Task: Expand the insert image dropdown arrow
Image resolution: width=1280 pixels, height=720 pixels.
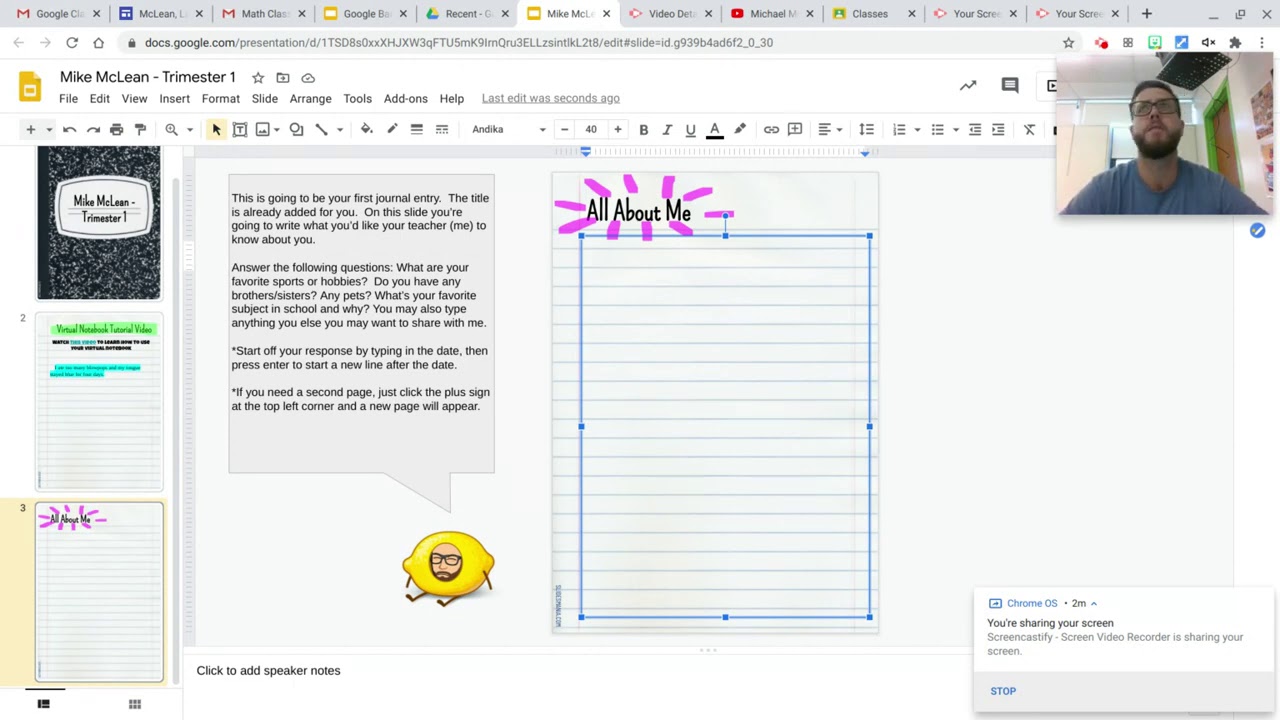Action: pos(276,129)
